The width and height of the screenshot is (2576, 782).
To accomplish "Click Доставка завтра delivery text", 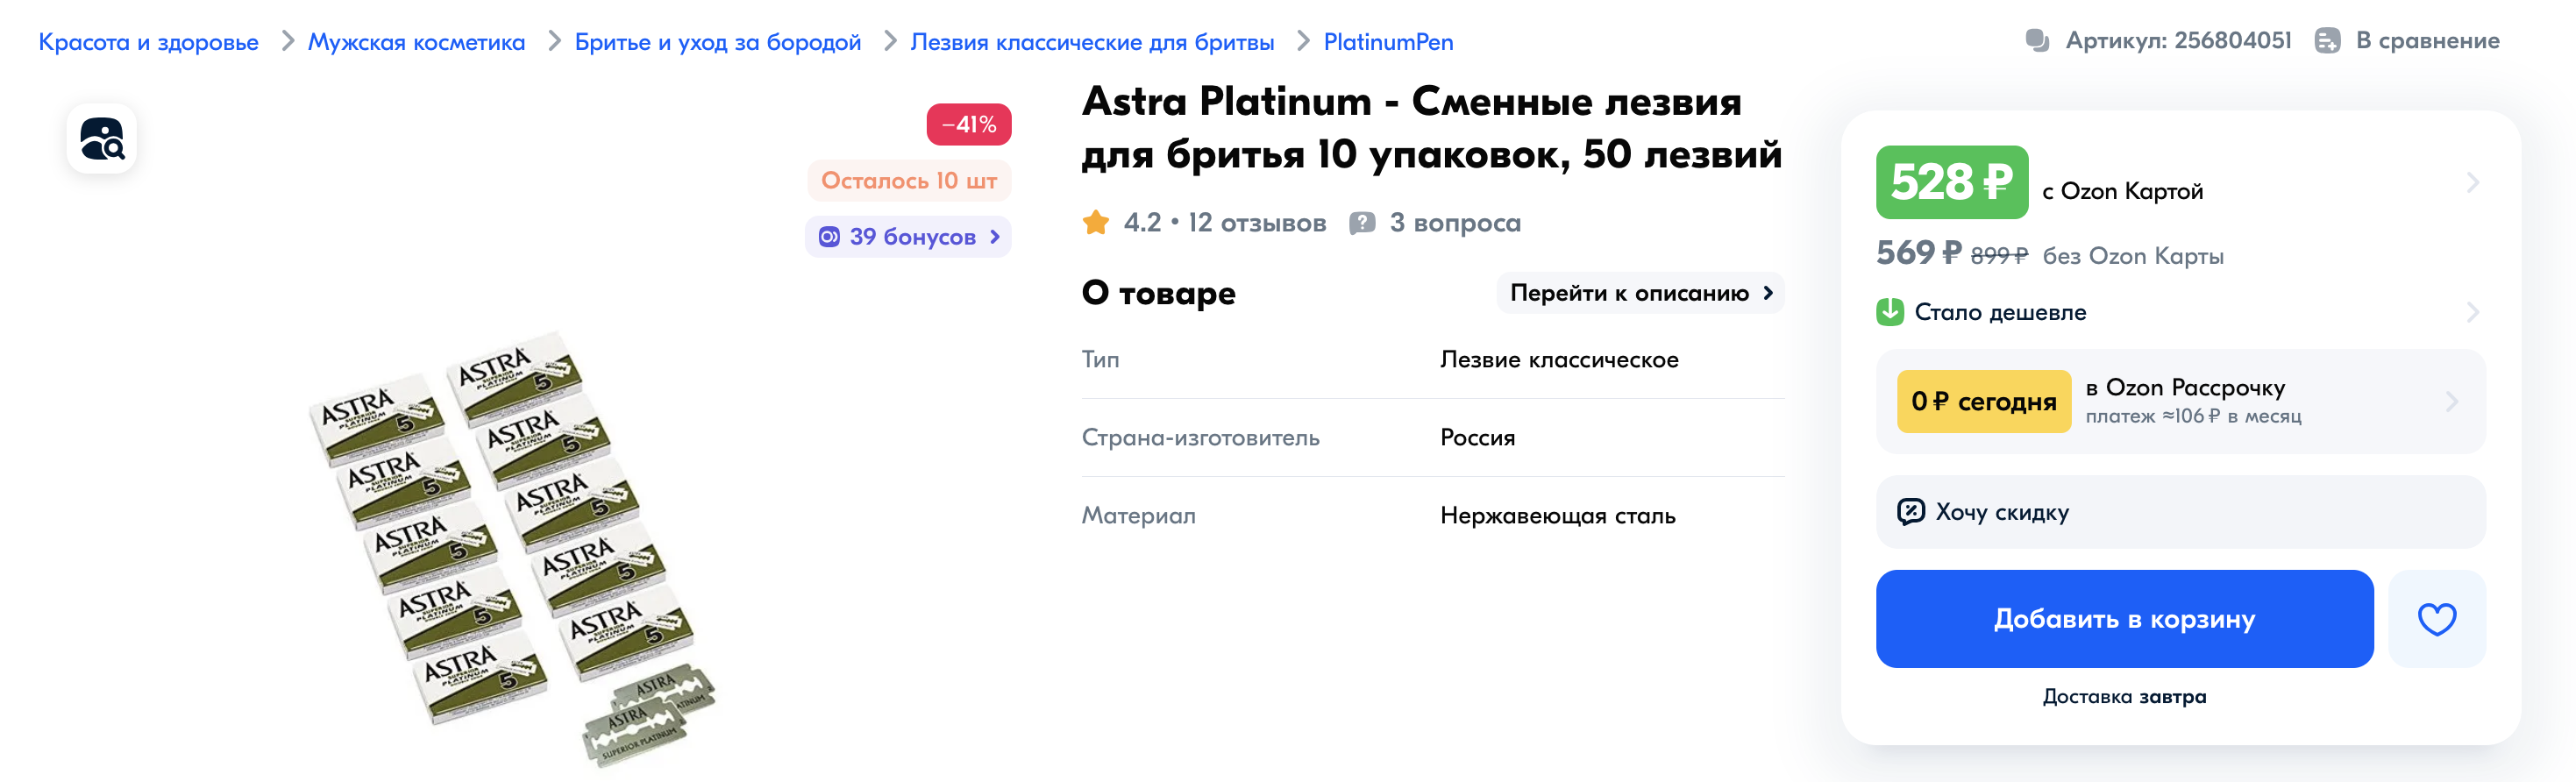I will click(x=2124, y=696).
